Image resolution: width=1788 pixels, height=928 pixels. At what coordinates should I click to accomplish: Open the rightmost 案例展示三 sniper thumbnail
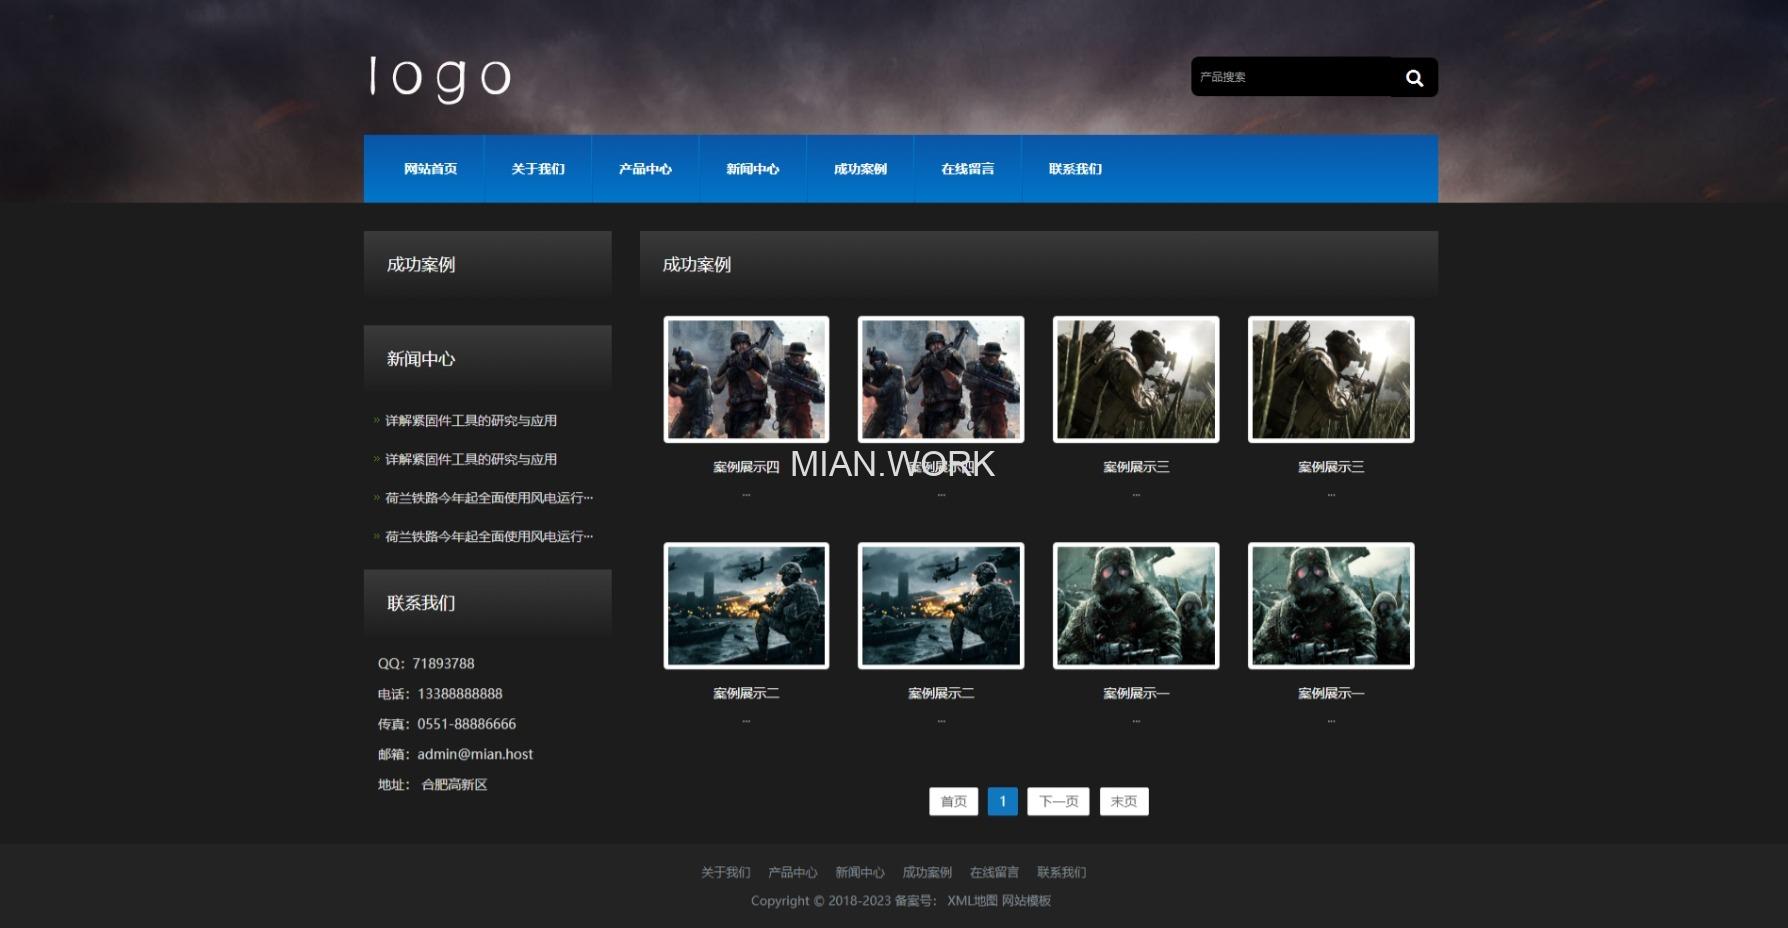click(1331, 379)
